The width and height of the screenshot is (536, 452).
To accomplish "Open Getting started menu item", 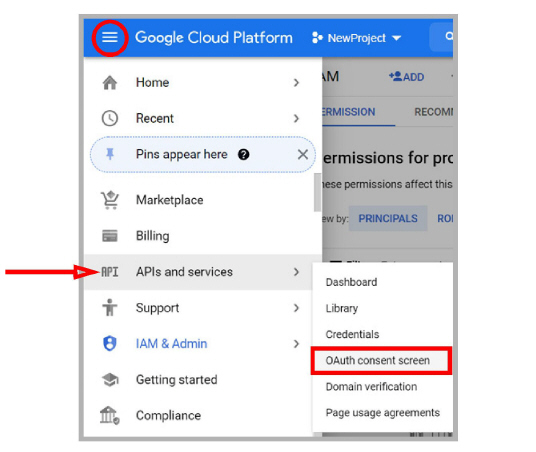I will [198, 380].
